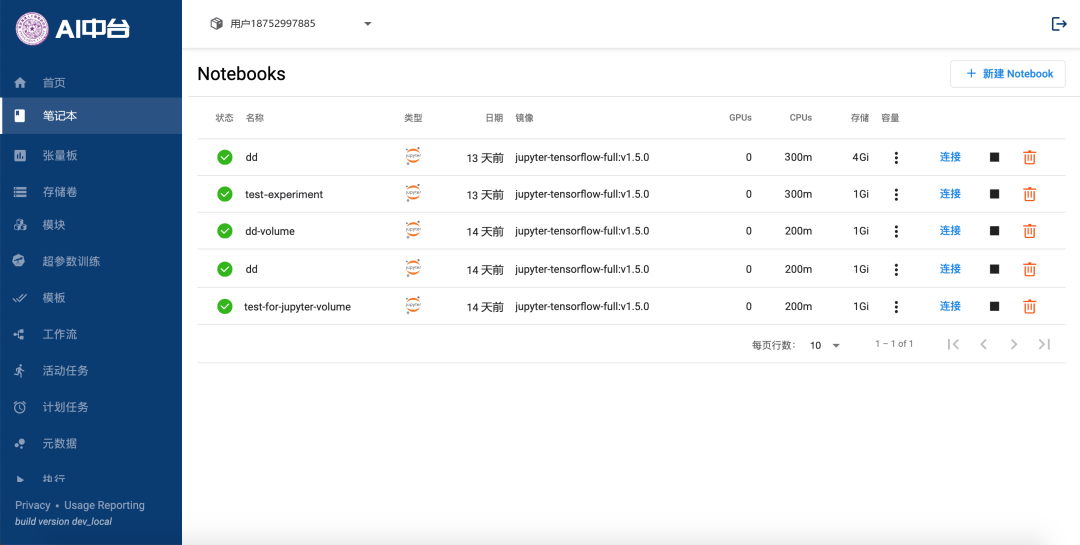This screenshot has width=1080, height=545.
Task: Click the test-experiment notebook name
Action: point(284,194)
